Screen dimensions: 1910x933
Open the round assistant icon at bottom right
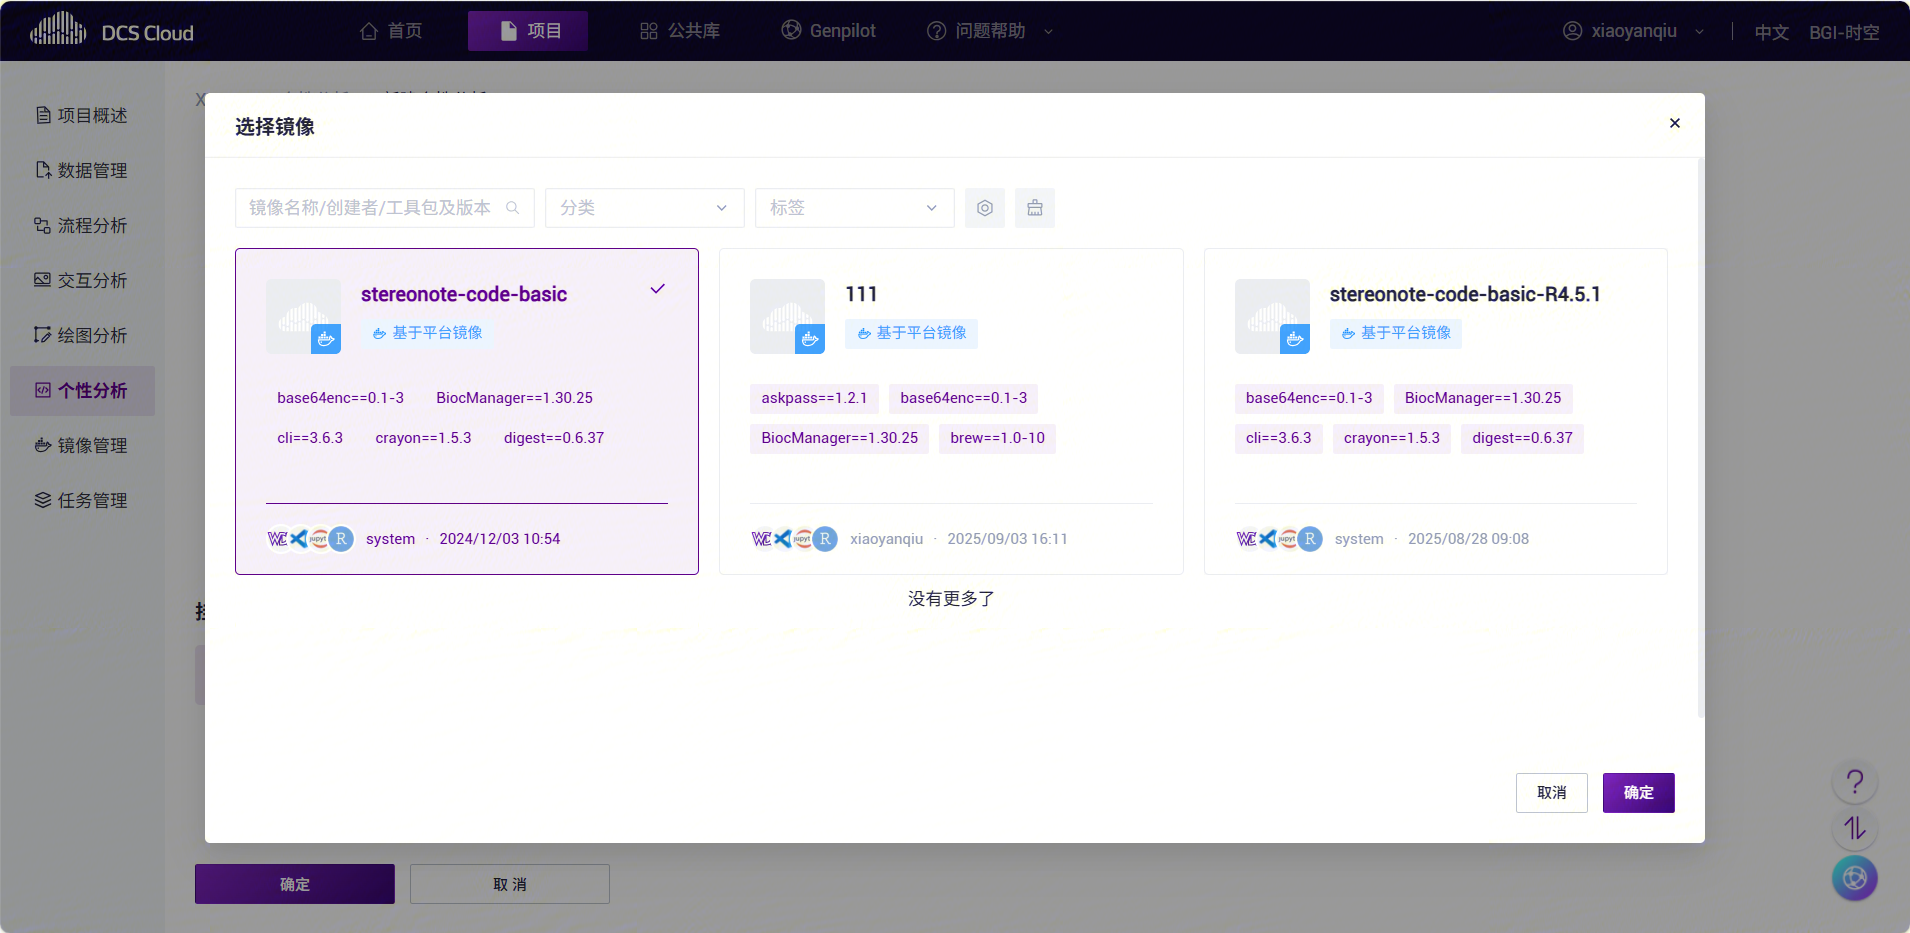(x=1854, y=878)
